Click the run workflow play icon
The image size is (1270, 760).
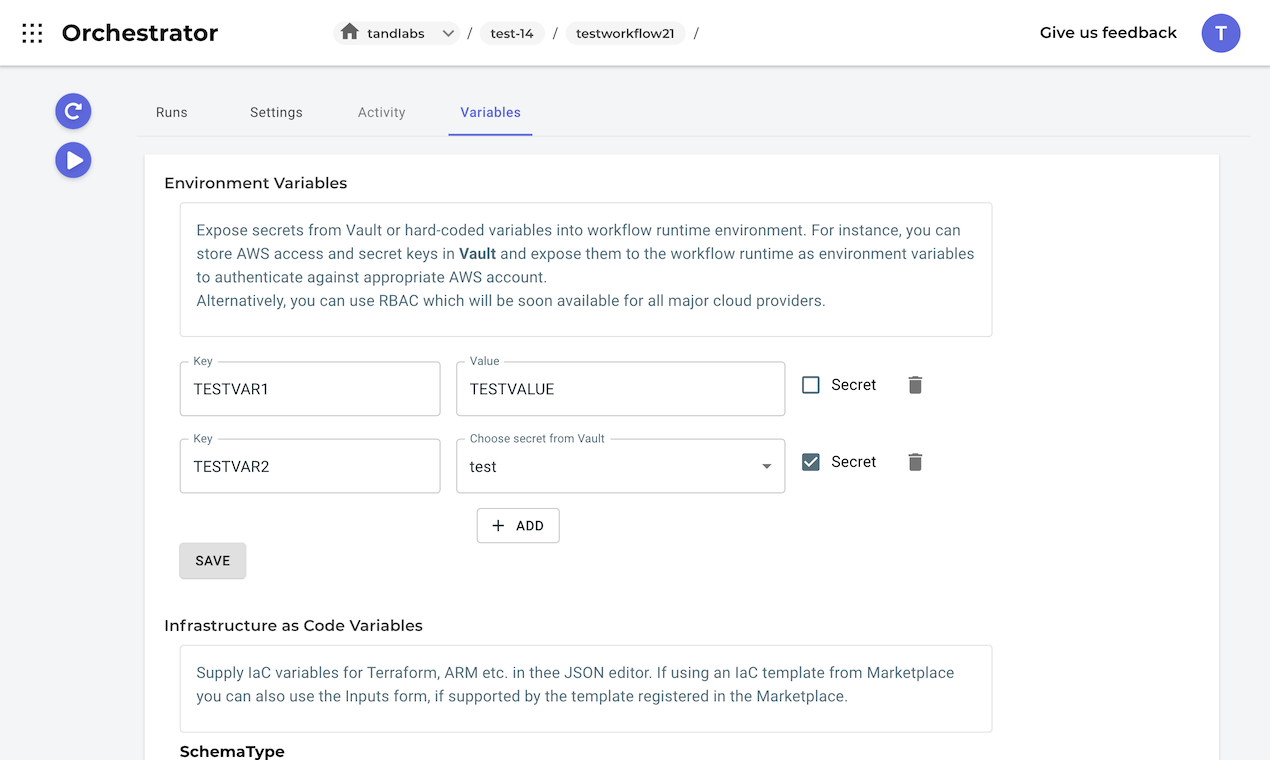tap(73, 160)
